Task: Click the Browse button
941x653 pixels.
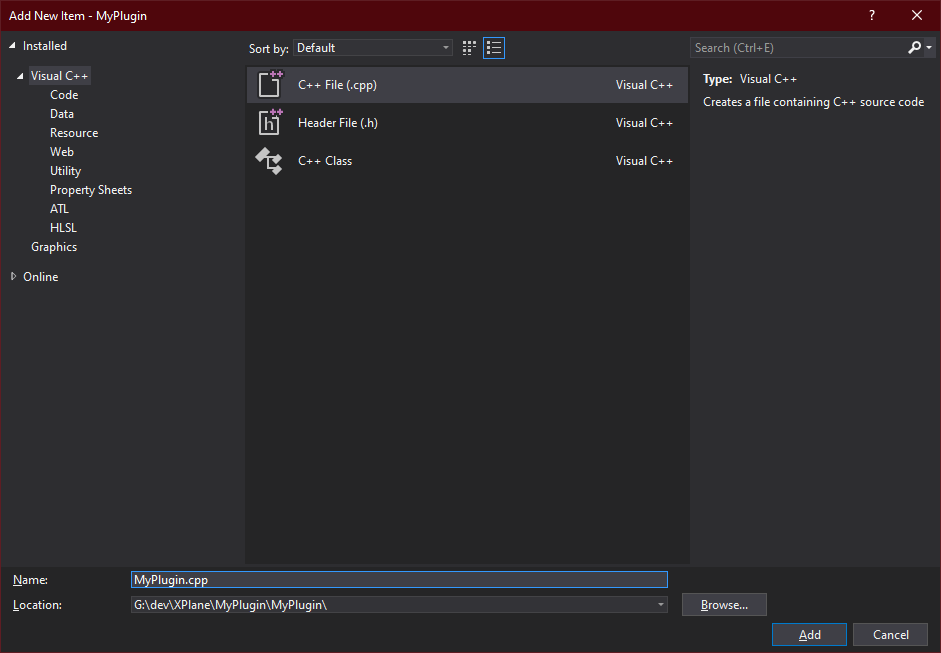Action: [723, 604]
